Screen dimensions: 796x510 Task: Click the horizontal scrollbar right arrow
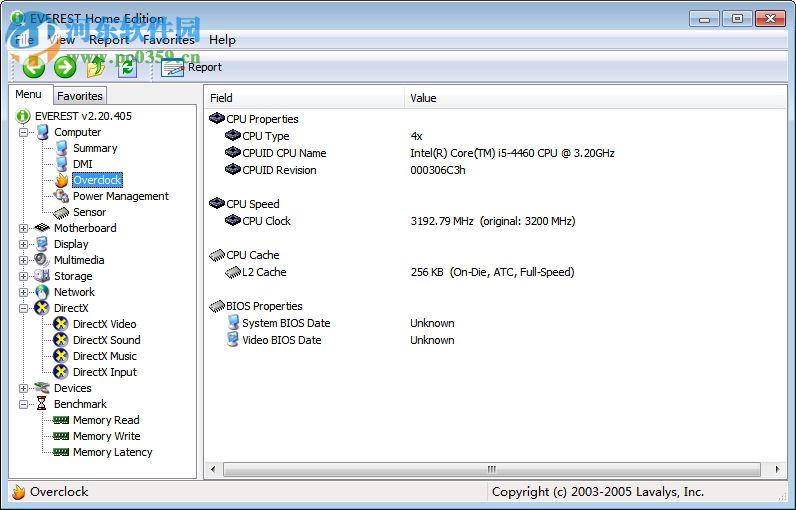pyautogui.click(x=777, y=469)
